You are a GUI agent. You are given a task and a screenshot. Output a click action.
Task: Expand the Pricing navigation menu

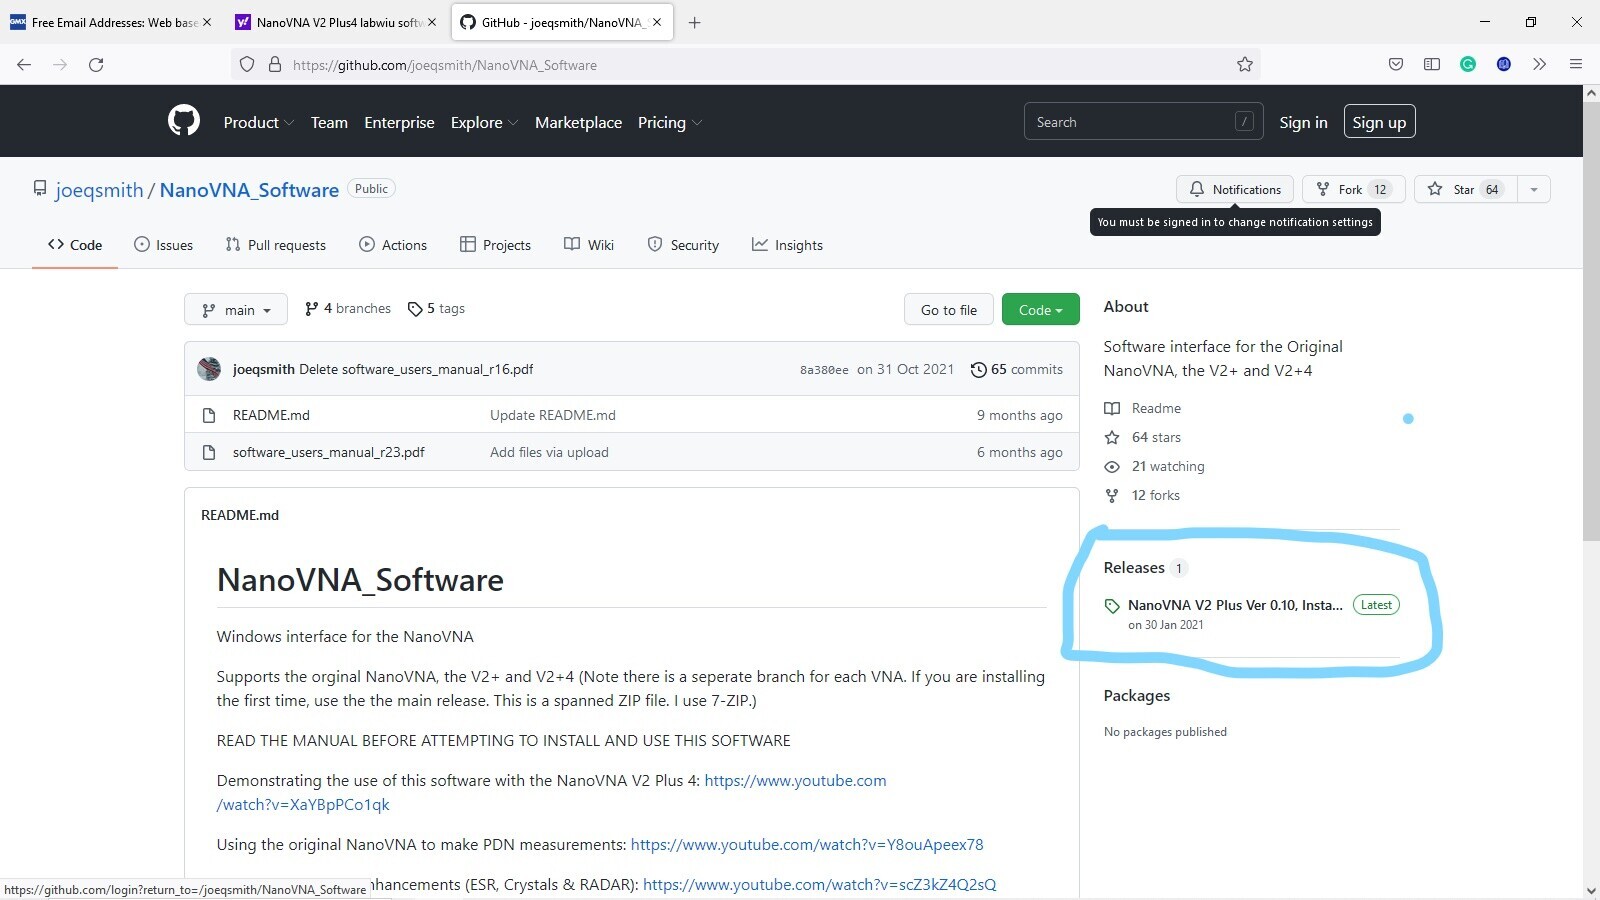(x=670, y=122)
